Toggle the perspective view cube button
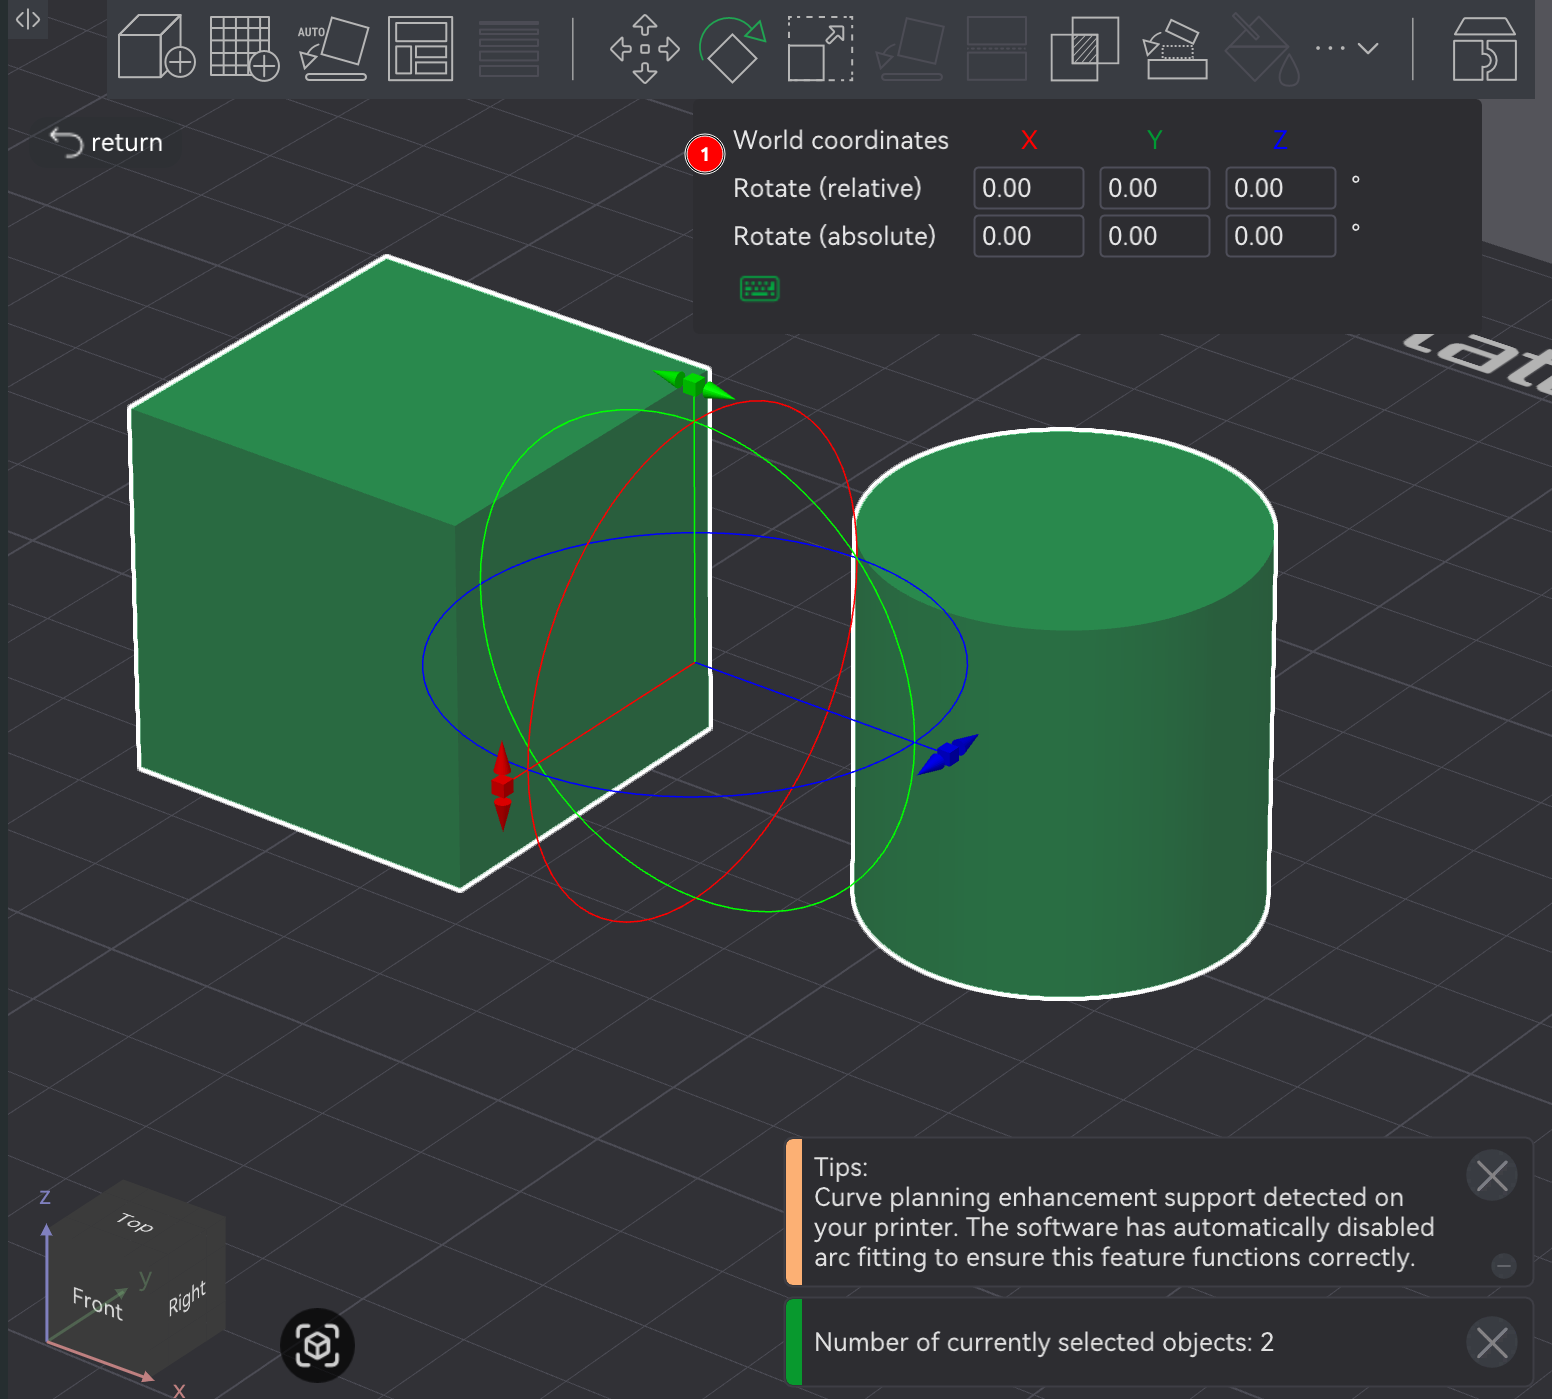Screen dimensions: 1552x1399 (318, 1345)
